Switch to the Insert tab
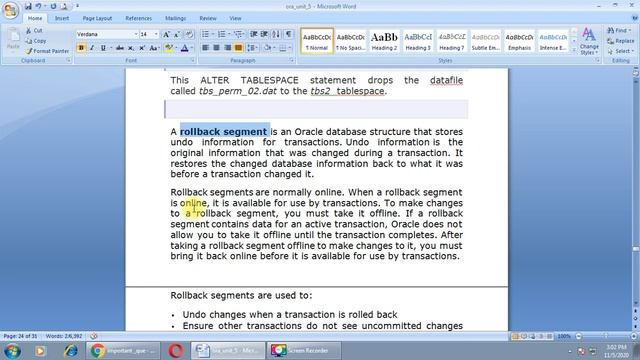This screenshot has width=640, height=360. click(62, 18)
